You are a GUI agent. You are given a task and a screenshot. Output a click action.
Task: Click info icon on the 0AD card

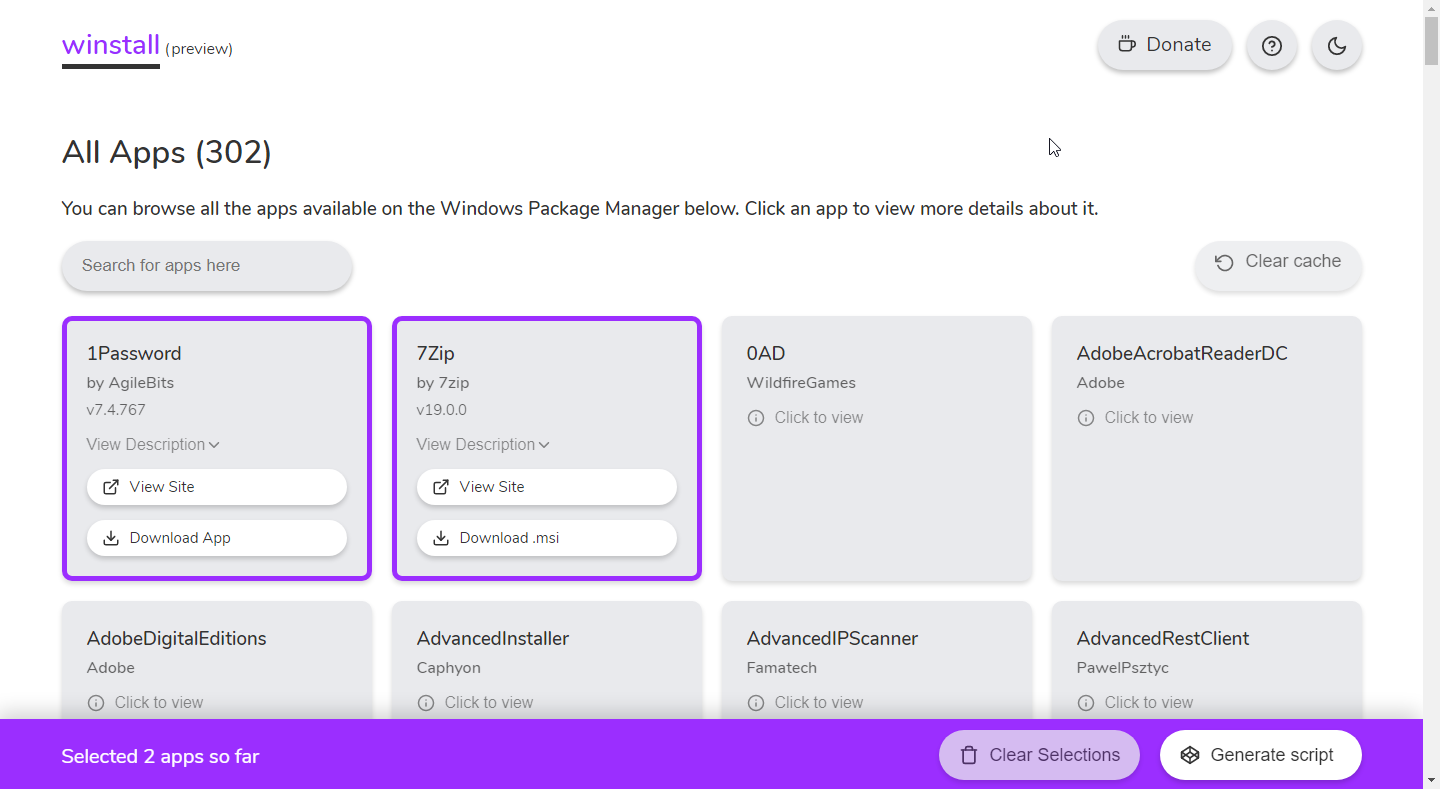tap(756, 418)
